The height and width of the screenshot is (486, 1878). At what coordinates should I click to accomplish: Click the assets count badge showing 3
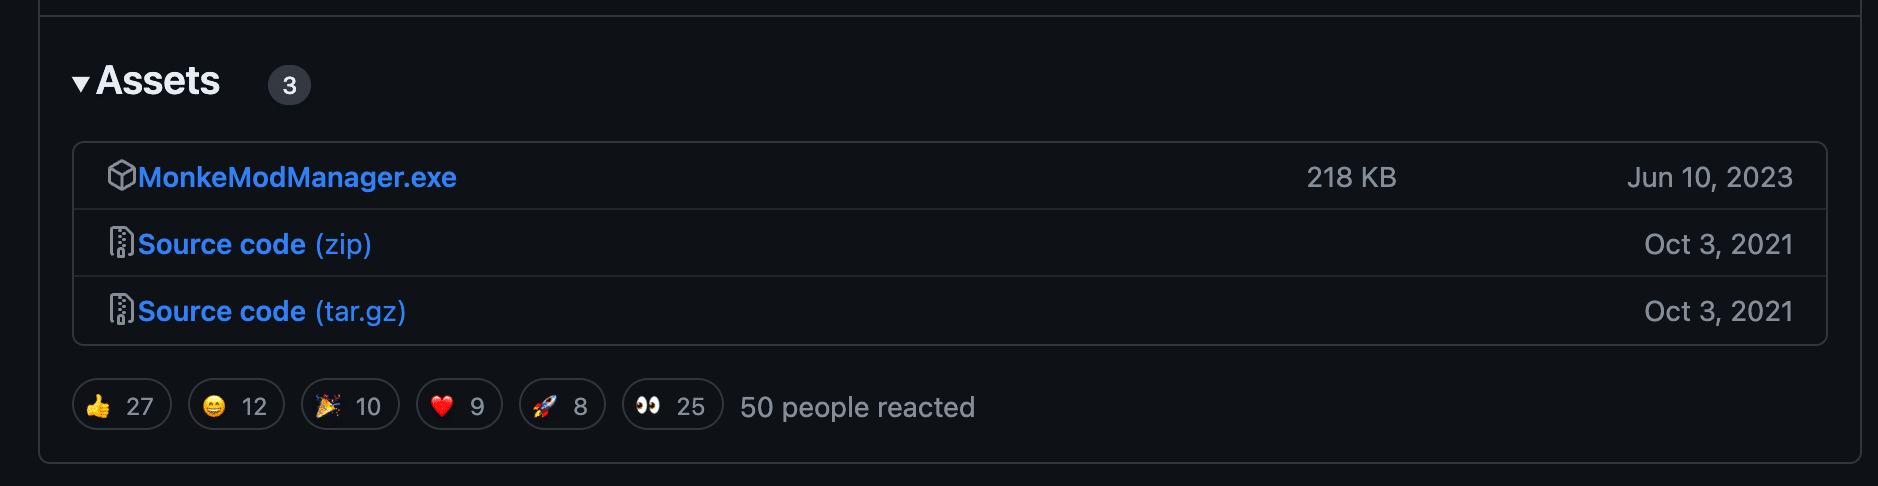tap(289, 85)
